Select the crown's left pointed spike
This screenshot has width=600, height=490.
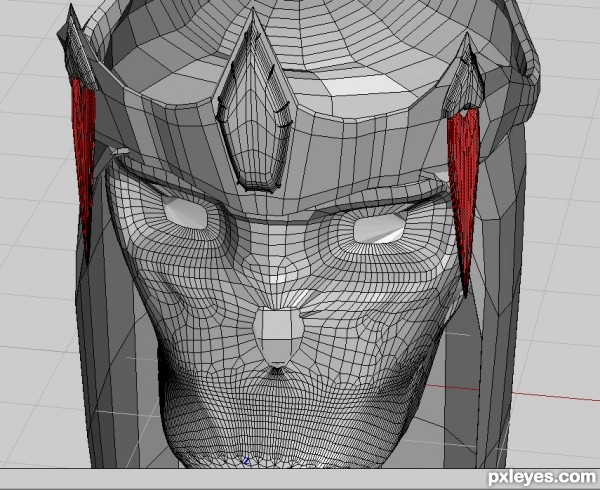78,49
